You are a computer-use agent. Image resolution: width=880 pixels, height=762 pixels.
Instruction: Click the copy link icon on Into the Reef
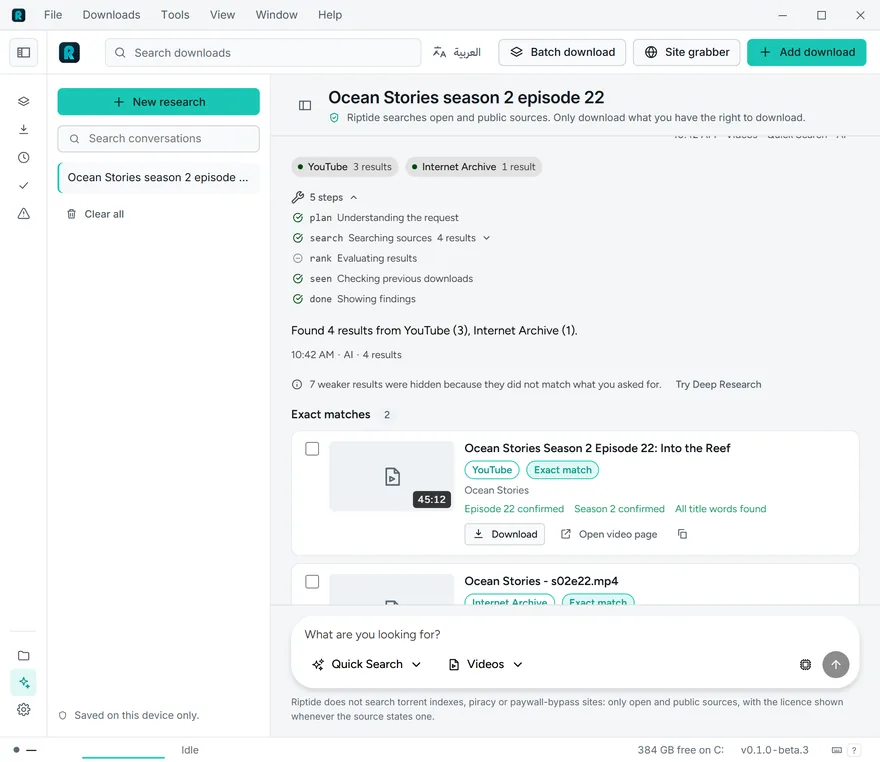point(682,534)
